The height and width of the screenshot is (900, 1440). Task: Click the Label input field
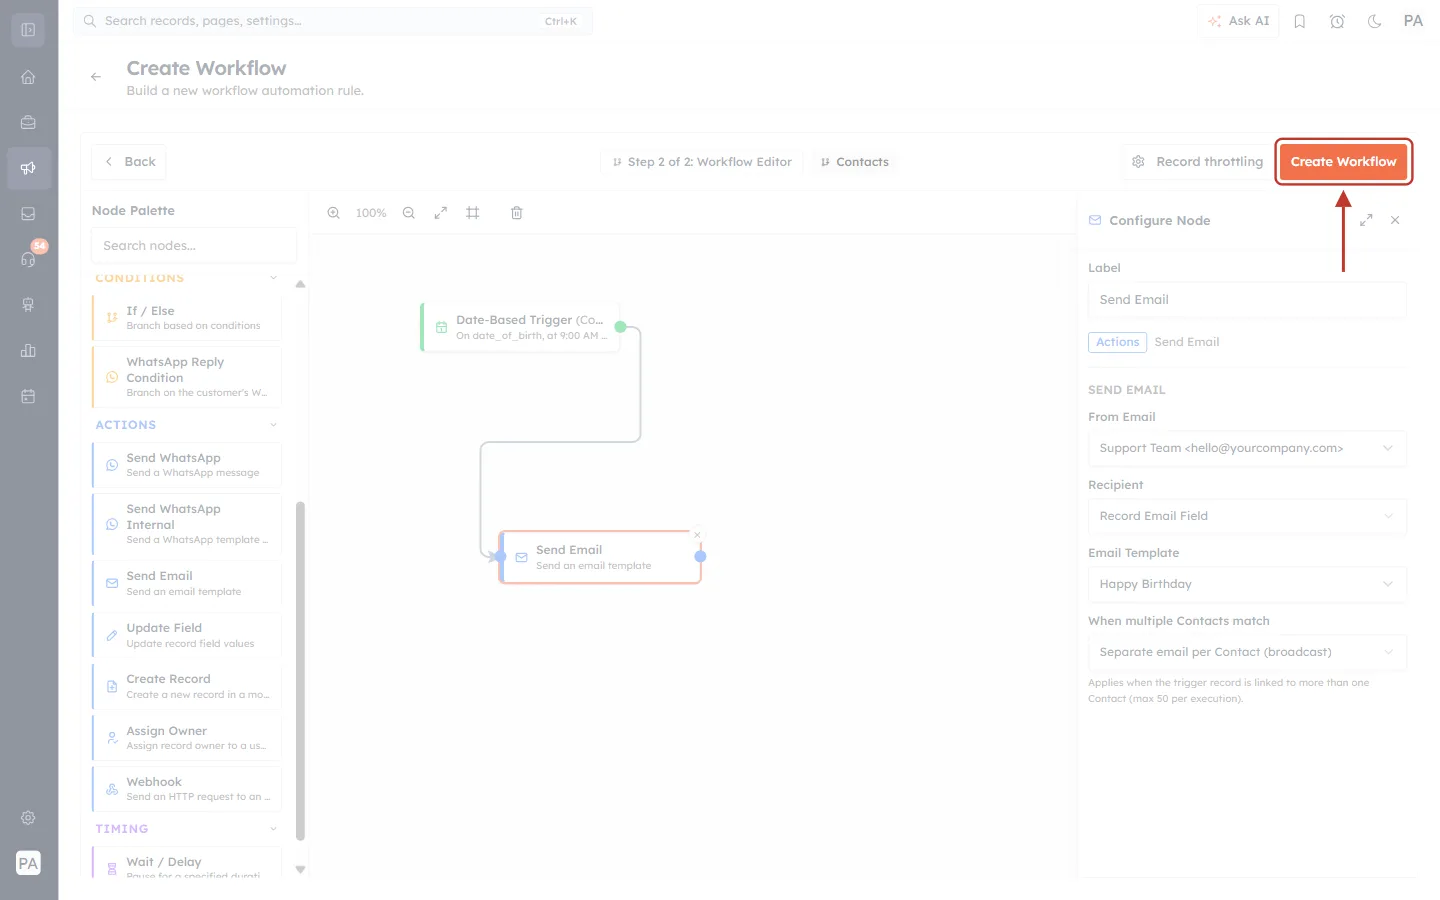1247,300
